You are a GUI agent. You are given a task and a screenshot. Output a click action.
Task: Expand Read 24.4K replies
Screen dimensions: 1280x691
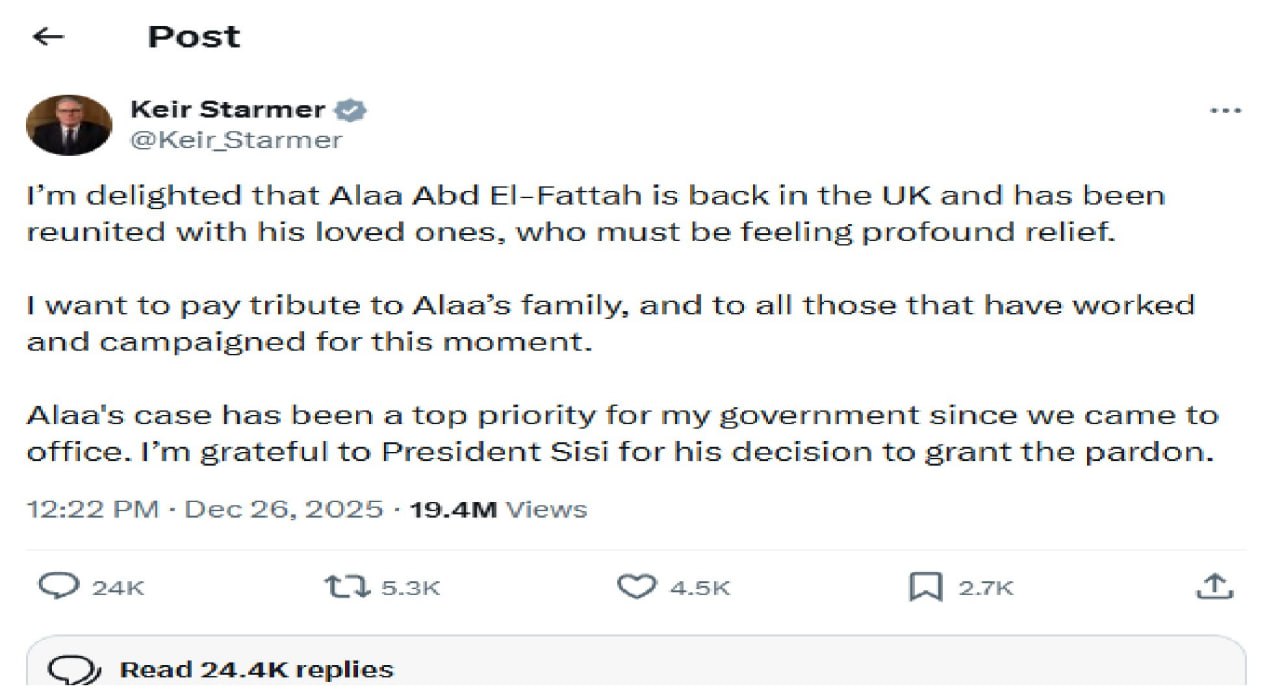point(257,669)
